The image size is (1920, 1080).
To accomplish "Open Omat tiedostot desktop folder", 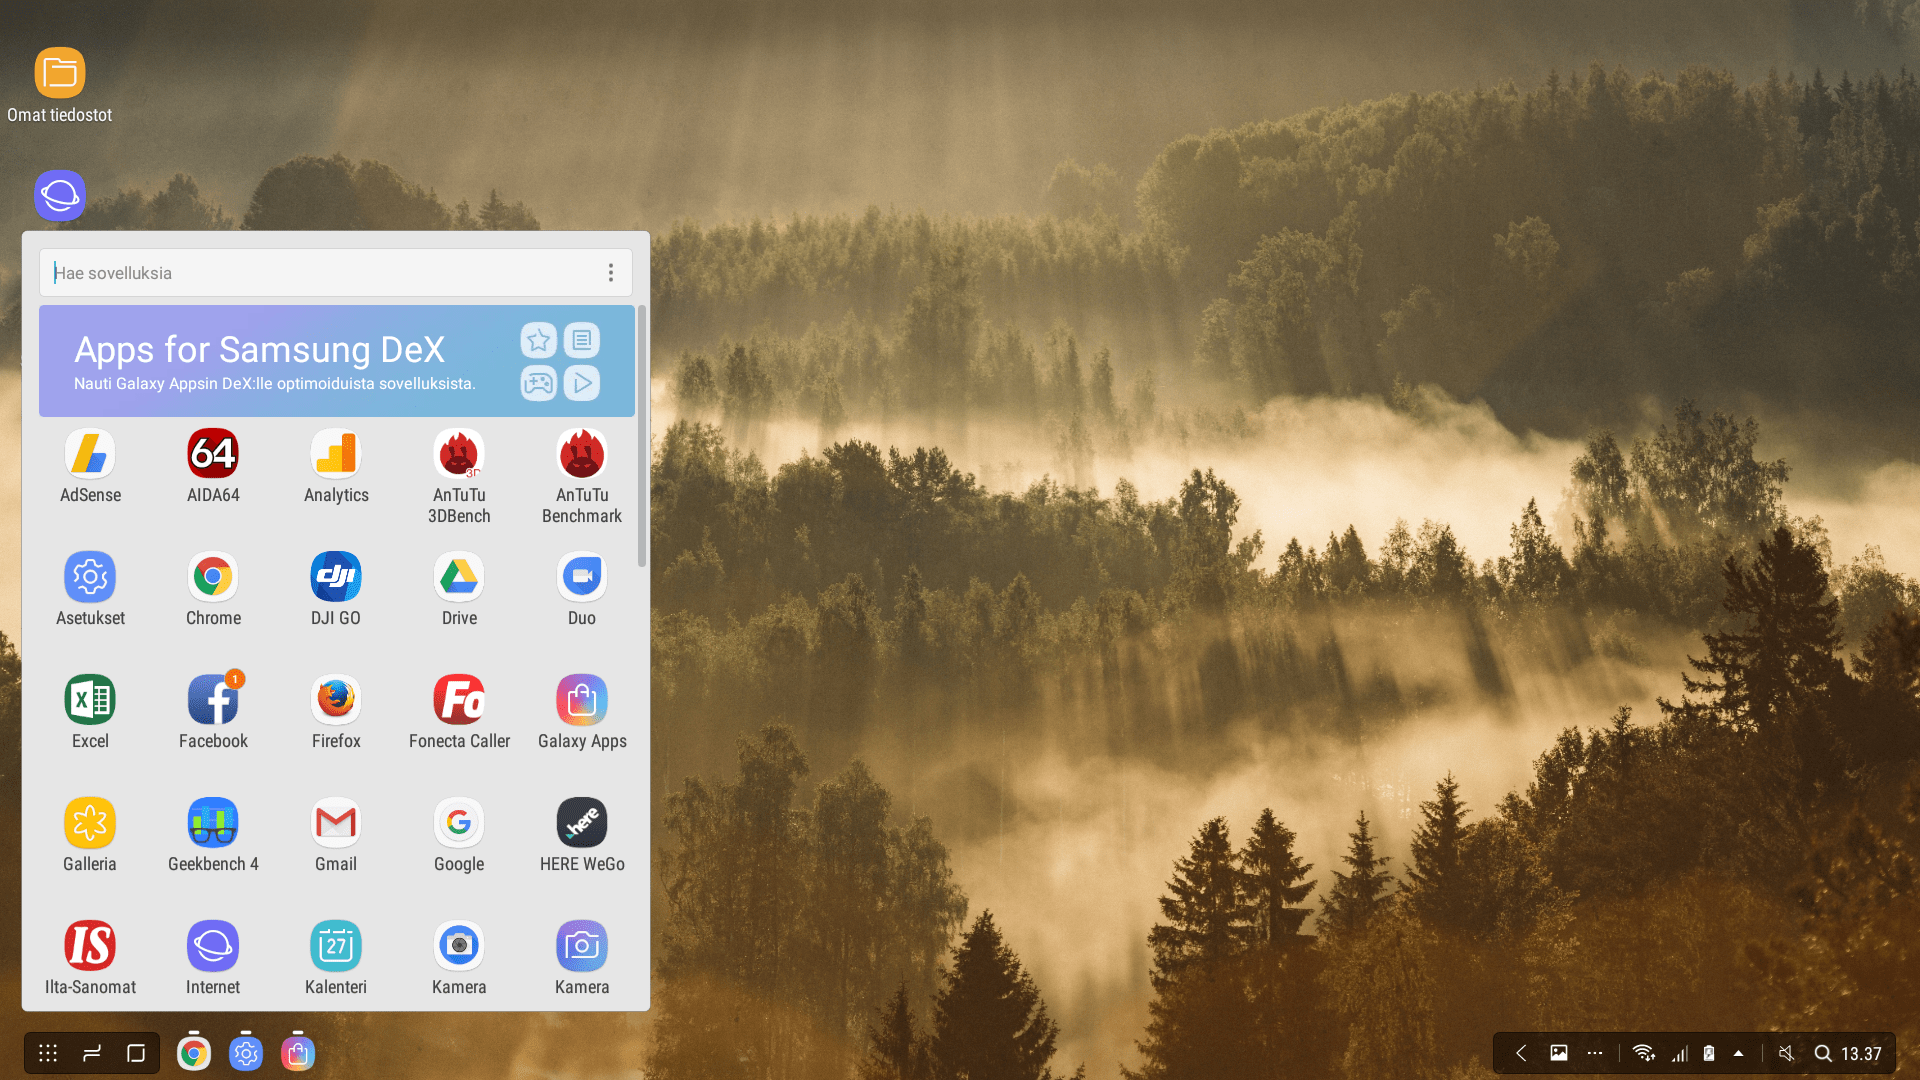I will click(x=60, y=74).
